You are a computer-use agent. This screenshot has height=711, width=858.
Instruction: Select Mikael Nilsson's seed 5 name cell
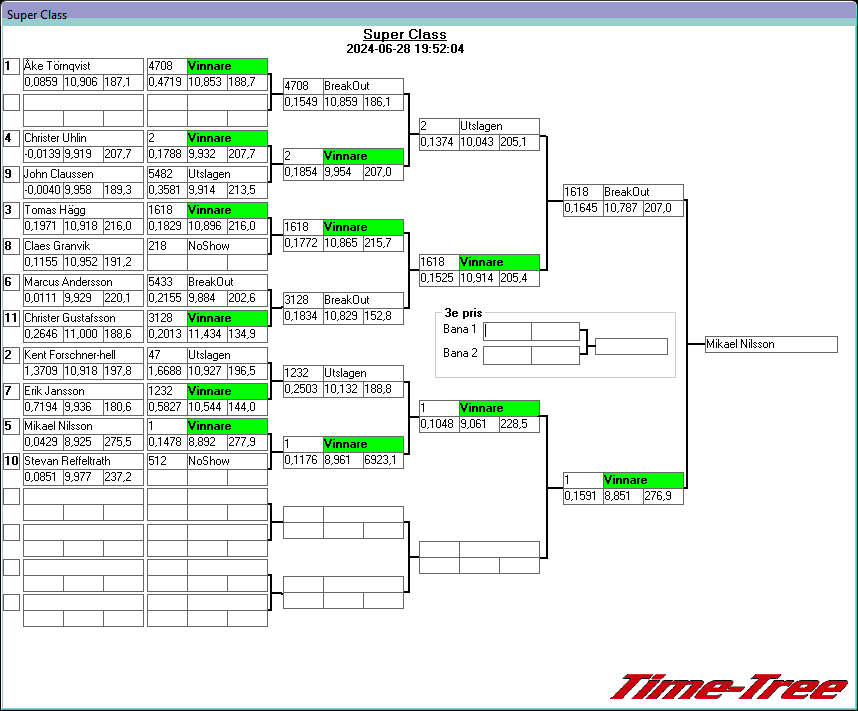click(83, 426)
